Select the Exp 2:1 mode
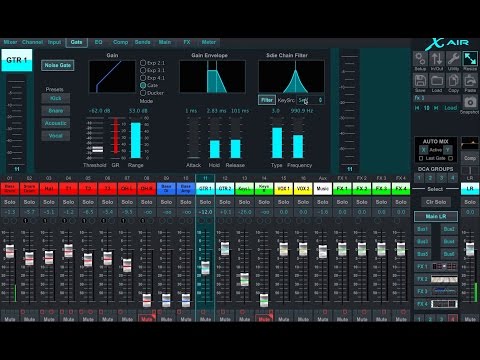480x360 pixels. coord(143,63)
